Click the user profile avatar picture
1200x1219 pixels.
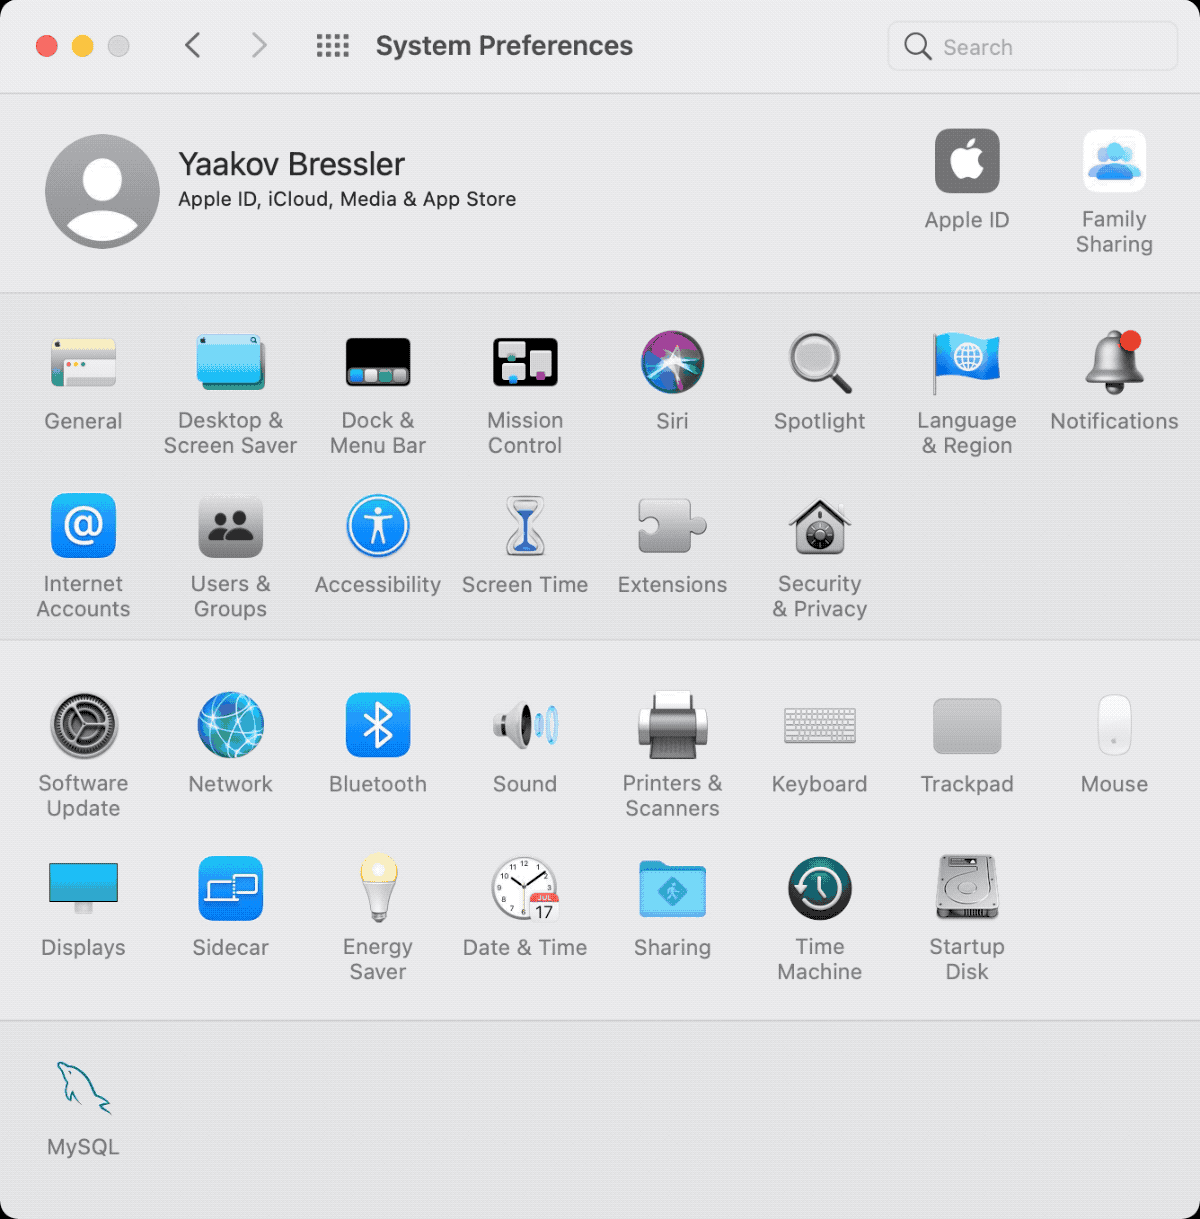(x=102, y=191)
